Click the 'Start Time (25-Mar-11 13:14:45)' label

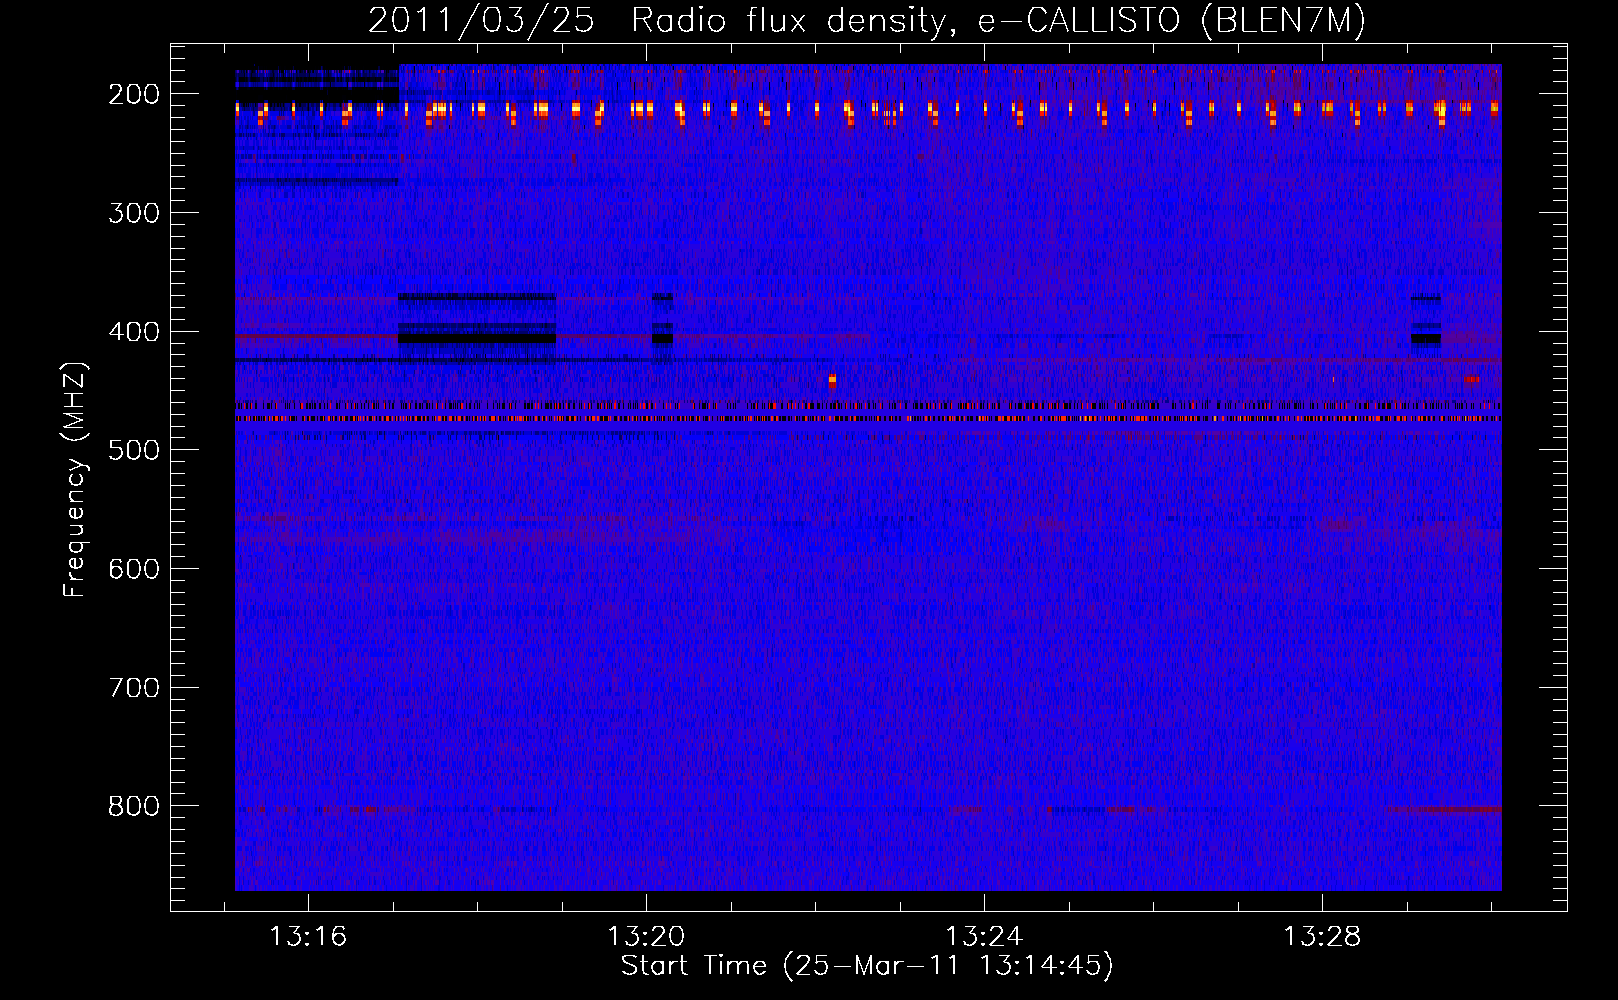click(866, 966)
